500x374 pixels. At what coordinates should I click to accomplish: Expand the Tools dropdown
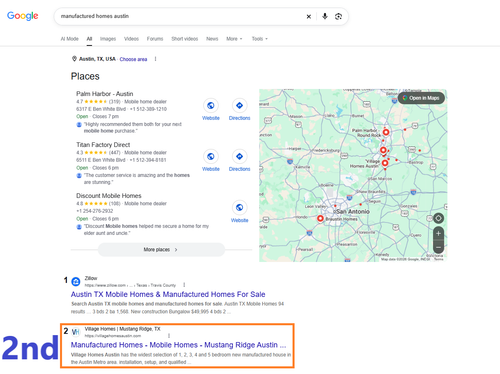pyautogui.click(x=260, y=39)
